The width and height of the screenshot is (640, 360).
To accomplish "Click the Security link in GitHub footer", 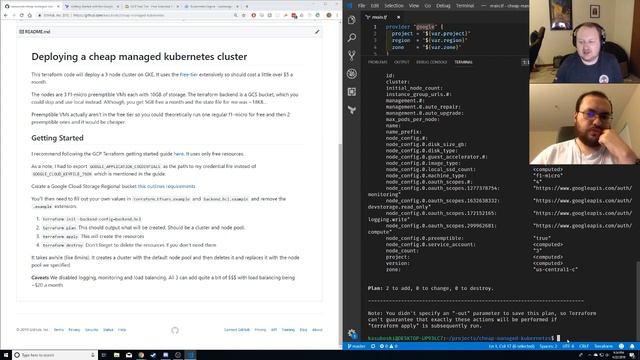I will [x=91, y=330].
